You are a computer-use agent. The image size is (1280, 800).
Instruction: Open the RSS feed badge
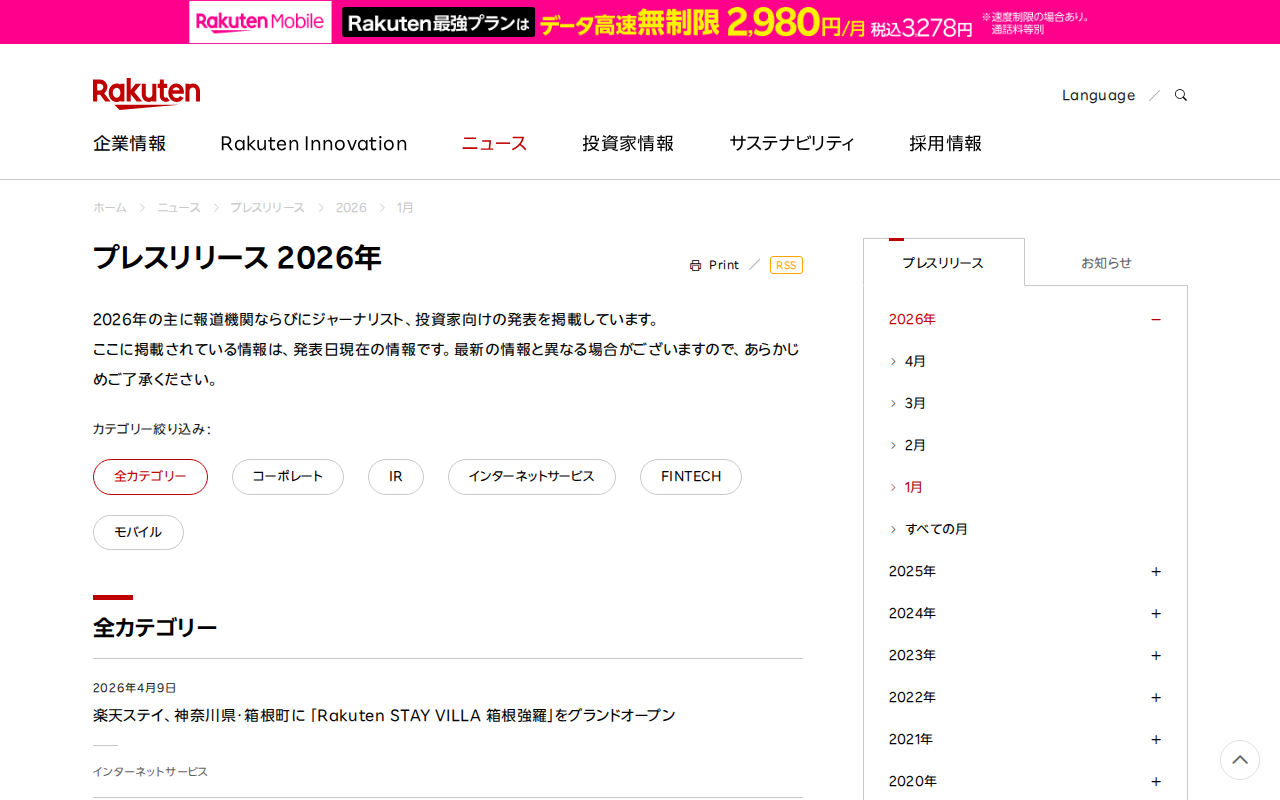click(x=786, y=265)
